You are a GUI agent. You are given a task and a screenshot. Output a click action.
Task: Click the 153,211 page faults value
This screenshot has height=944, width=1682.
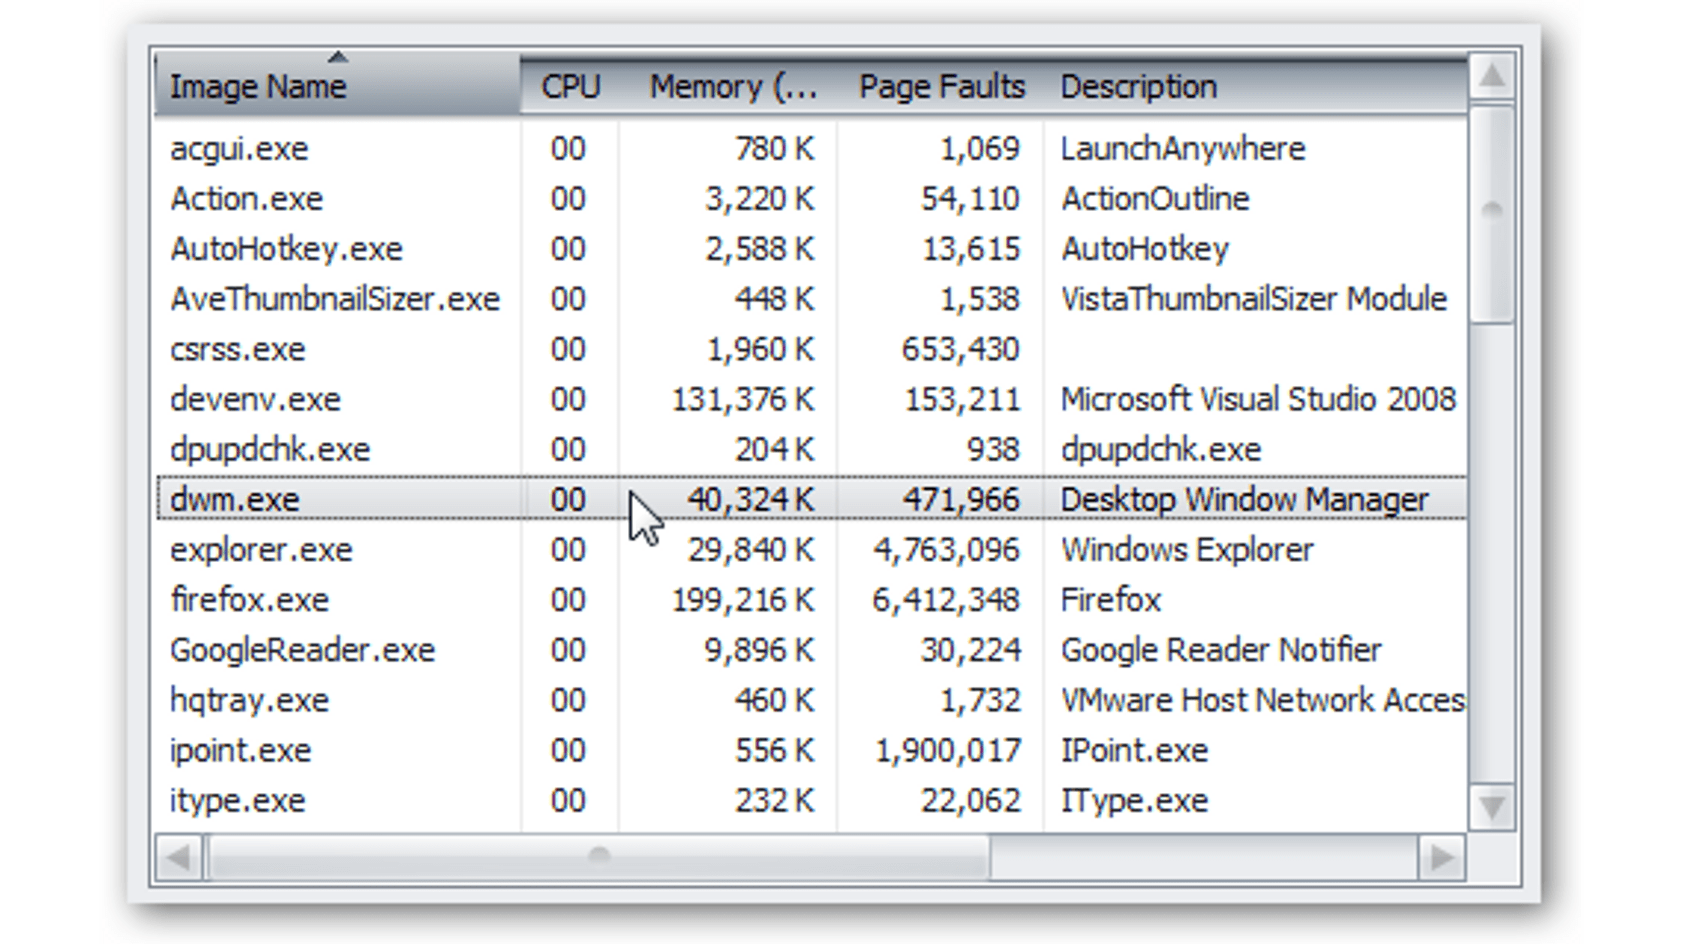coord(961,399)
